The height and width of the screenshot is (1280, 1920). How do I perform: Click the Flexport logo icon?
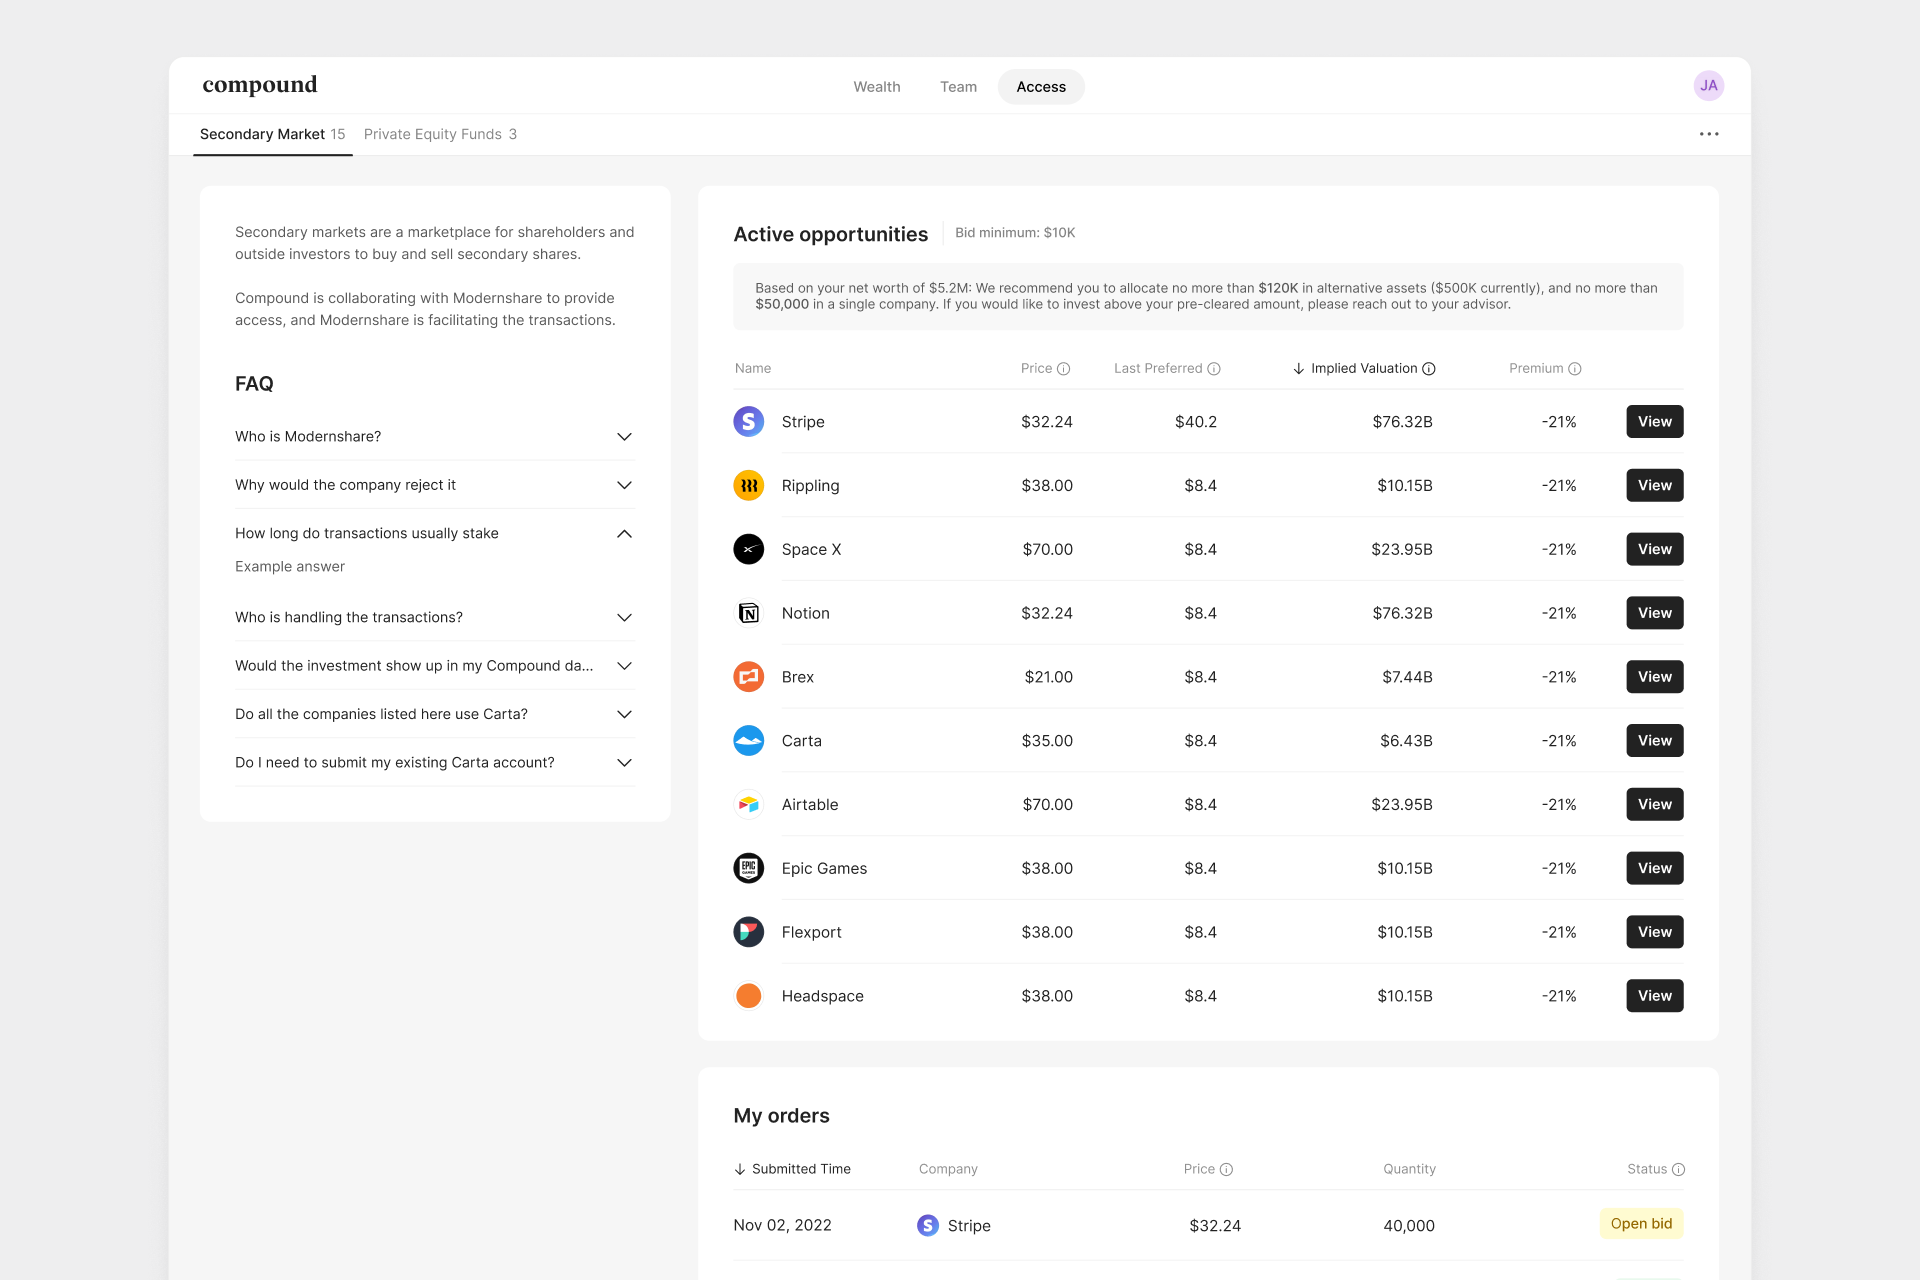point(748,932)
